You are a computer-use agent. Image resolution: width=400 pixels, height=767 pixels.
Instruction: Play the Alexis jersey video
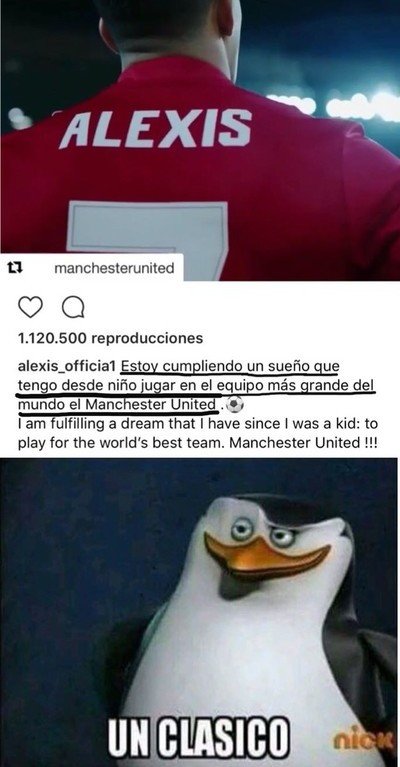[200, 140]
